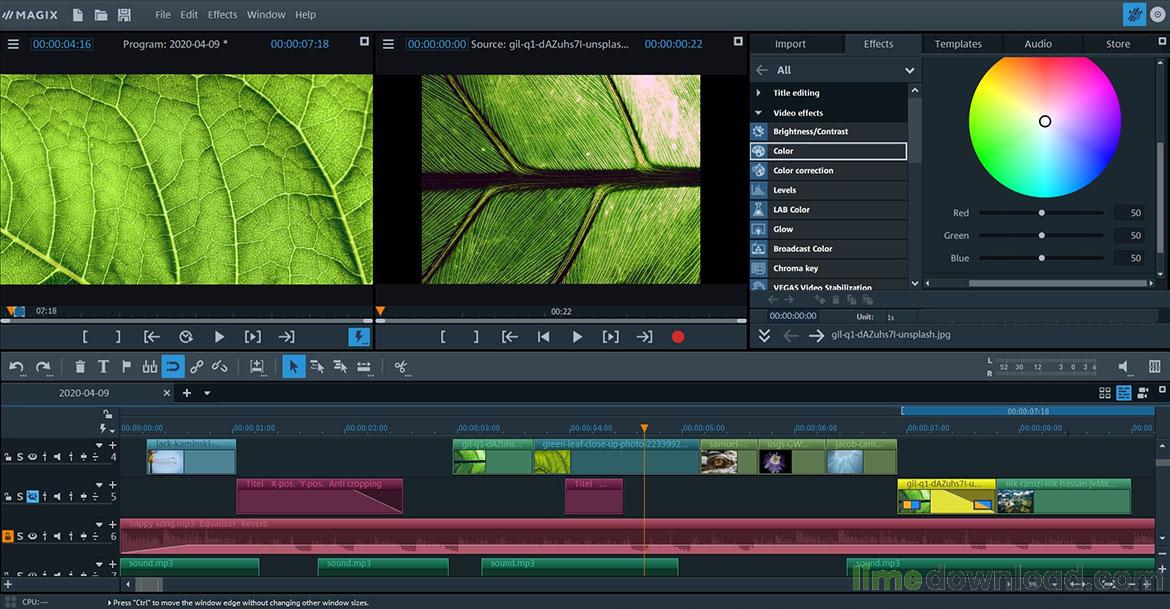Toggle visibility eye on track 4
Viewport: 1170px width, 609px height.
(x=32, y=456)
